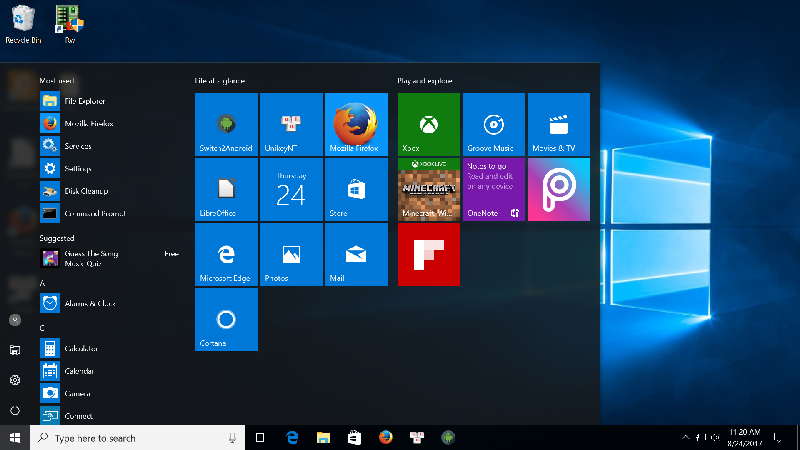This screenshot has width=800, height=450.
Task: Open Services from Most used list
Action: 110,146
